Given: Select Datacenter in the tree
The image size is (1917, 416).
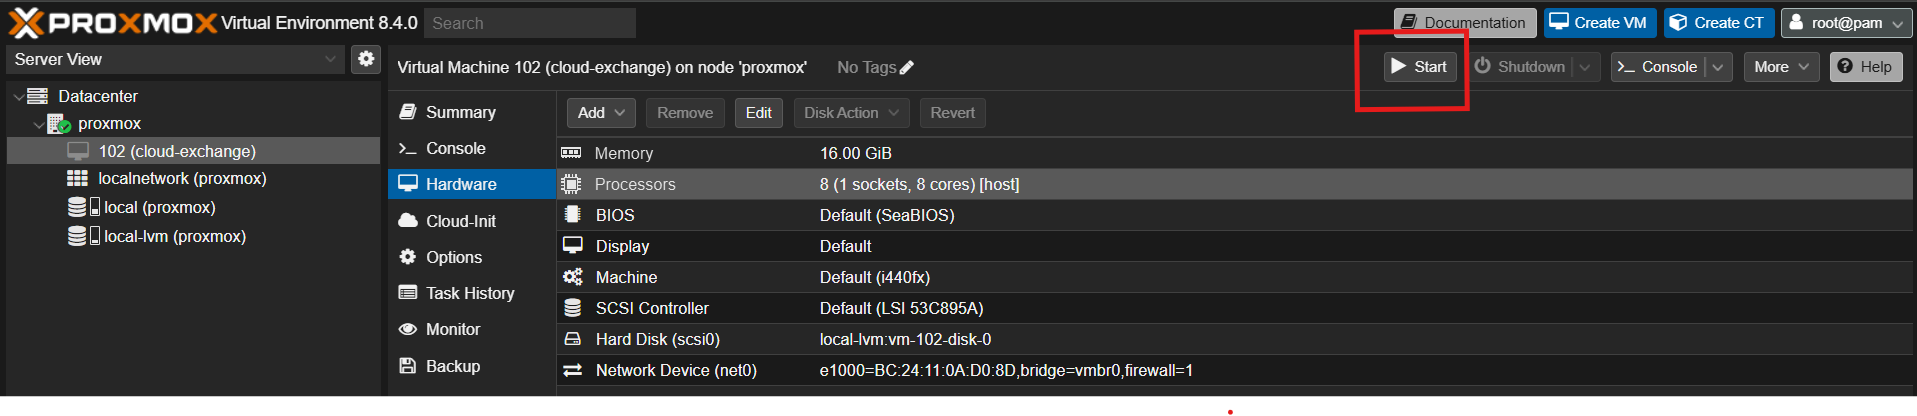Looking at the screenshot, I should [98, 96].
